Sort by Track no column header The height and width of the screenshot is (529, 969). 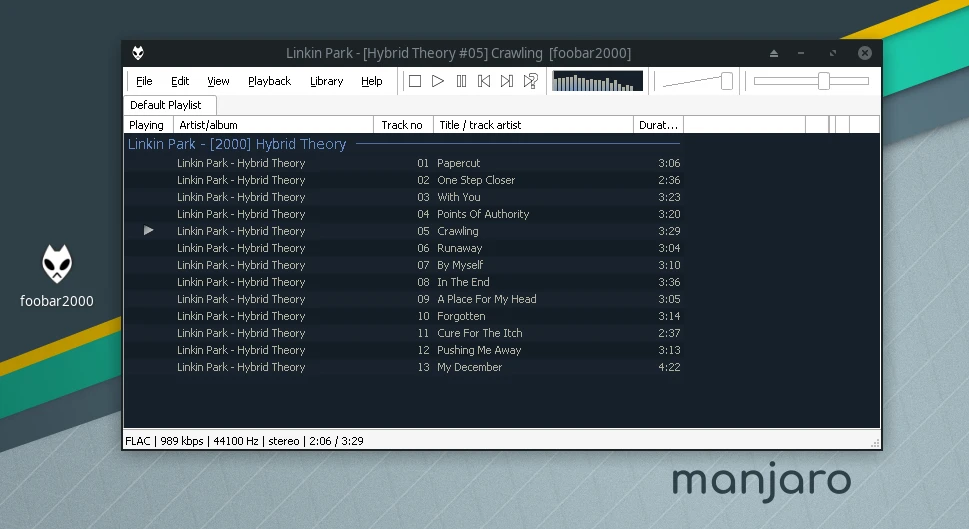point(403,125)
